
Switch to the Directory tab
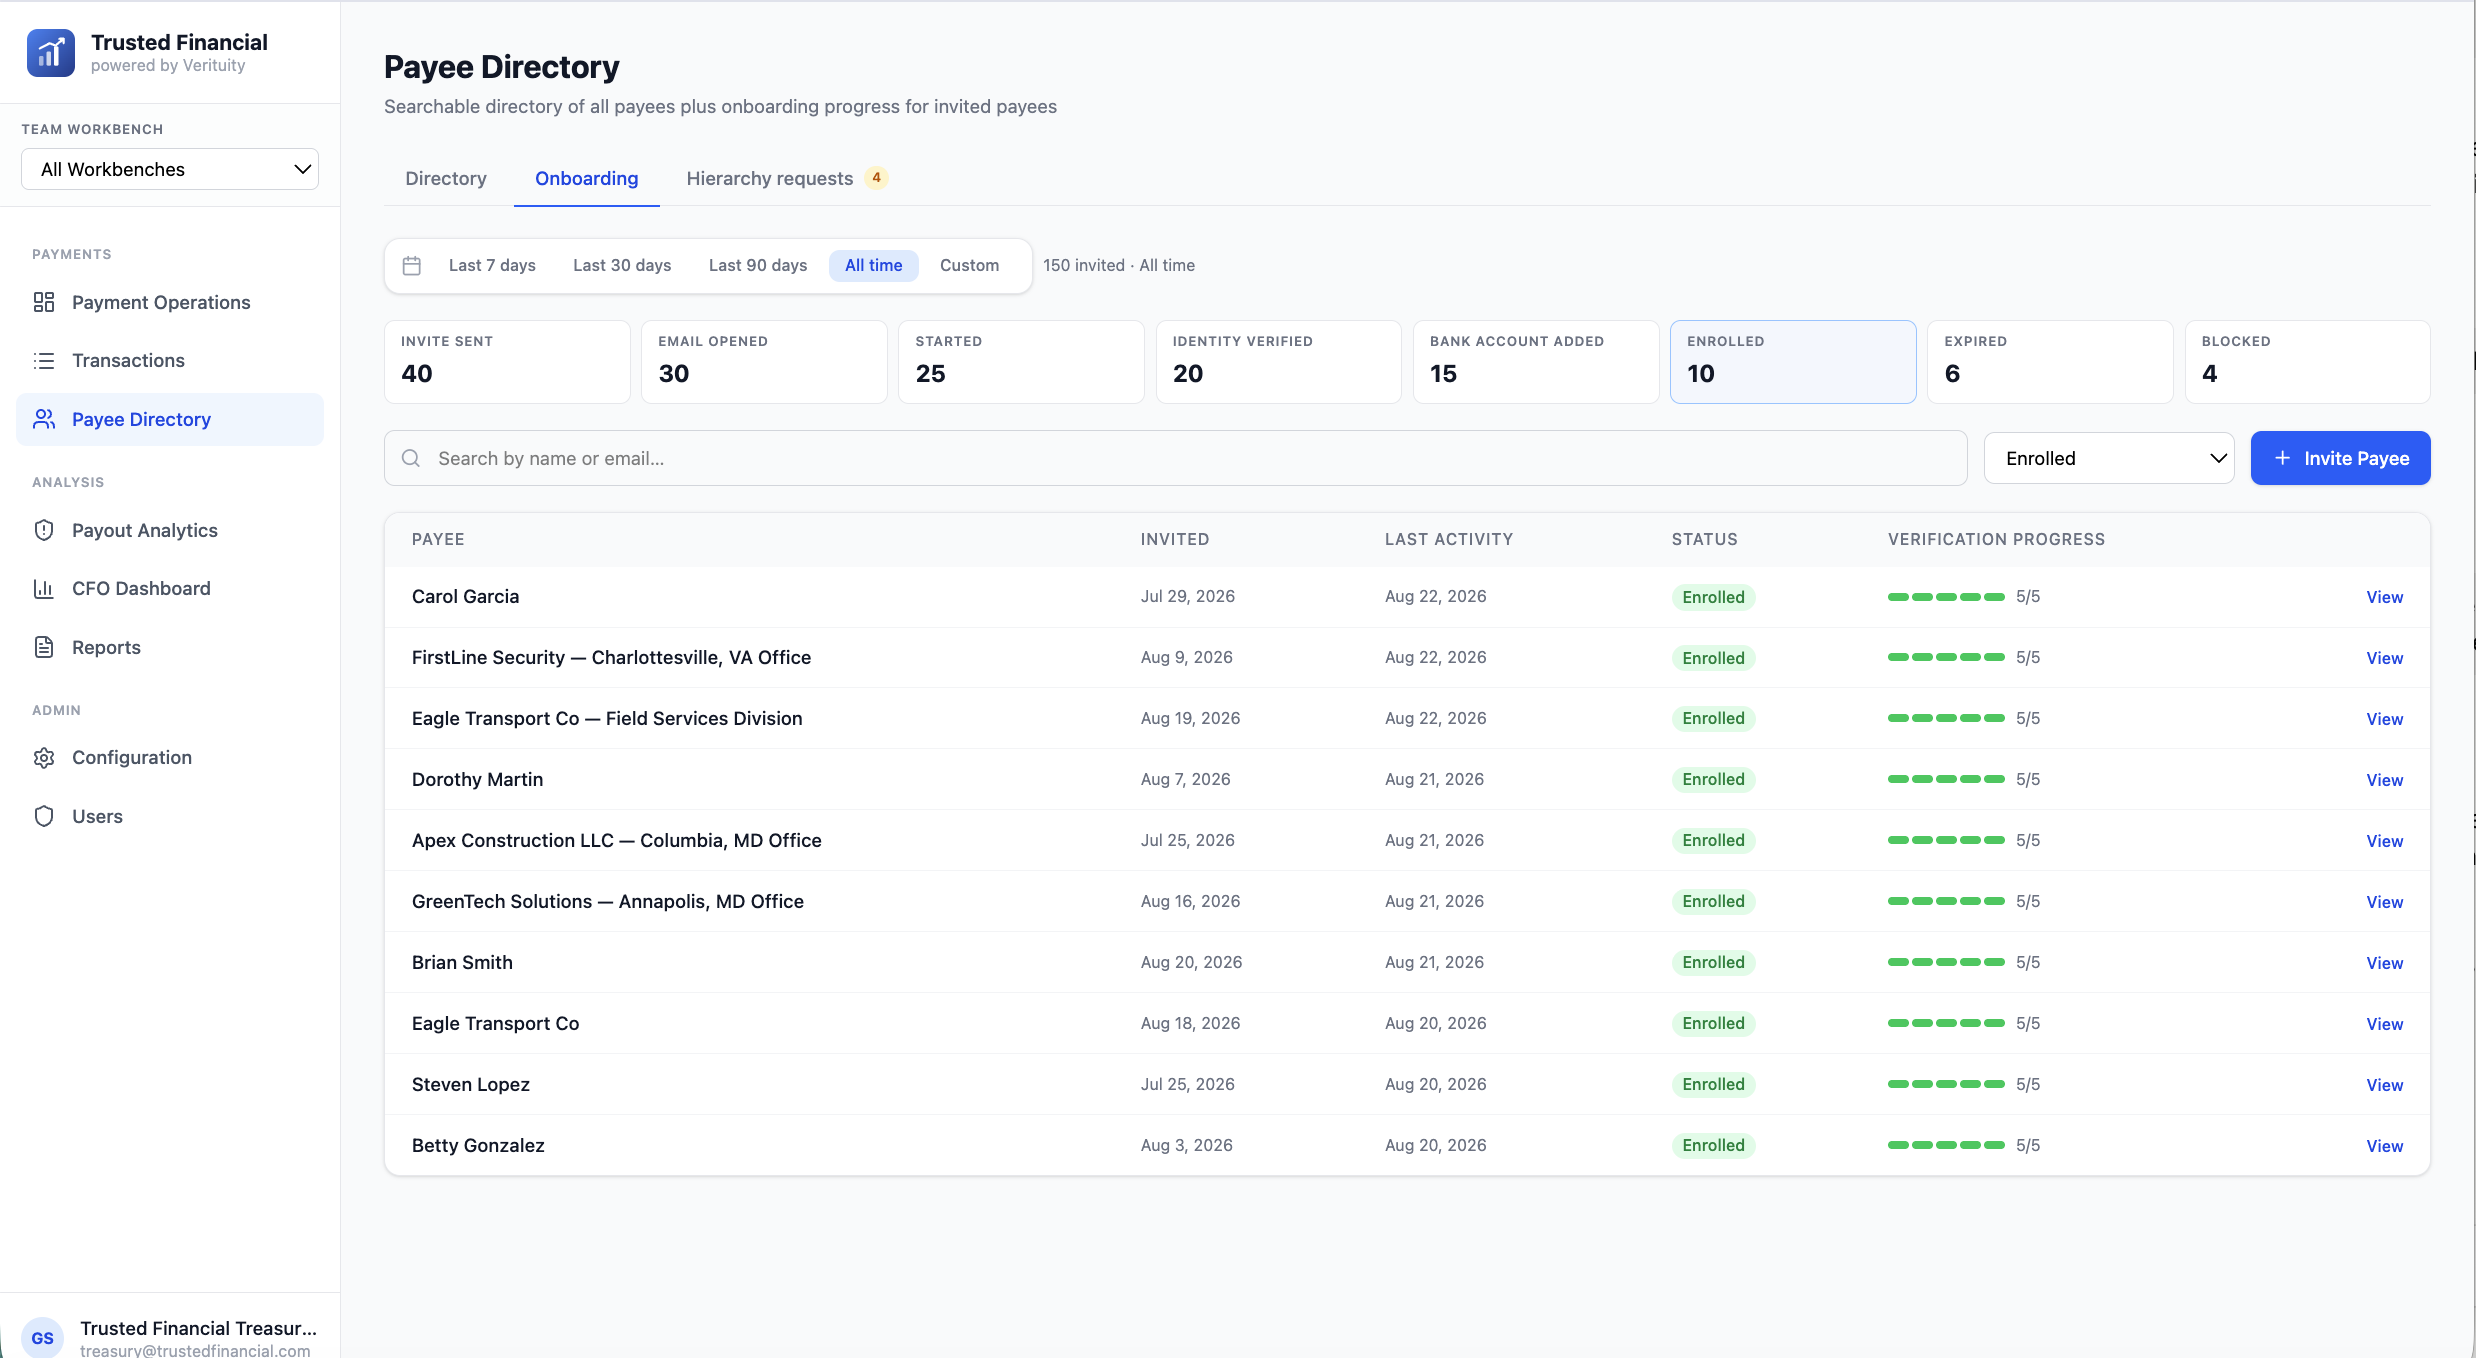coord(446,178)
